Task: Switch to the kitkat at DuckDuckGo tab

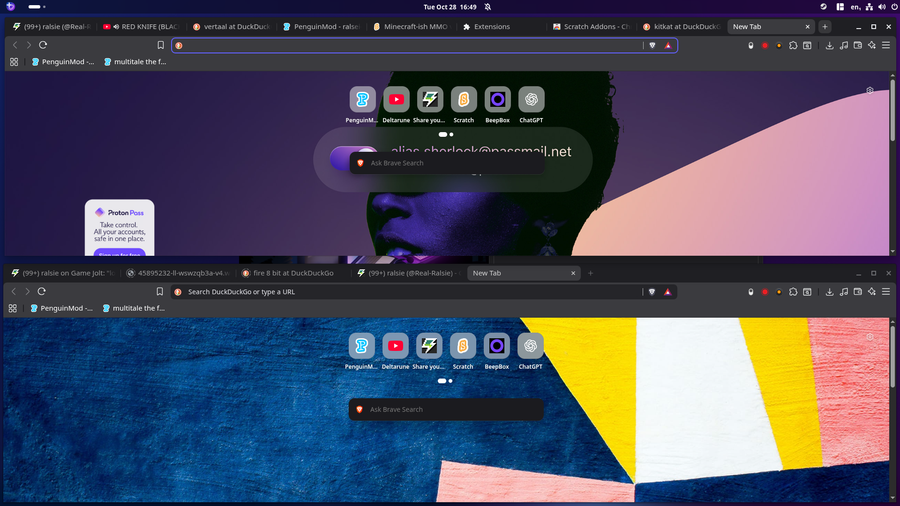Action: pyautogui.click(x=681, y=26)
